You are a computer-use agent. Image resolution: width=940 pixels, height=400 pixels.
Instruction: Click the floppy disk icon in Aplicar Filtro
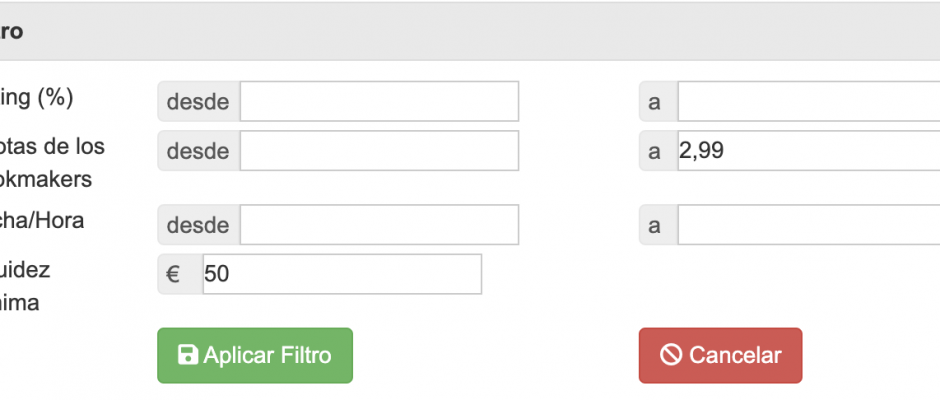tap(188, 355)
